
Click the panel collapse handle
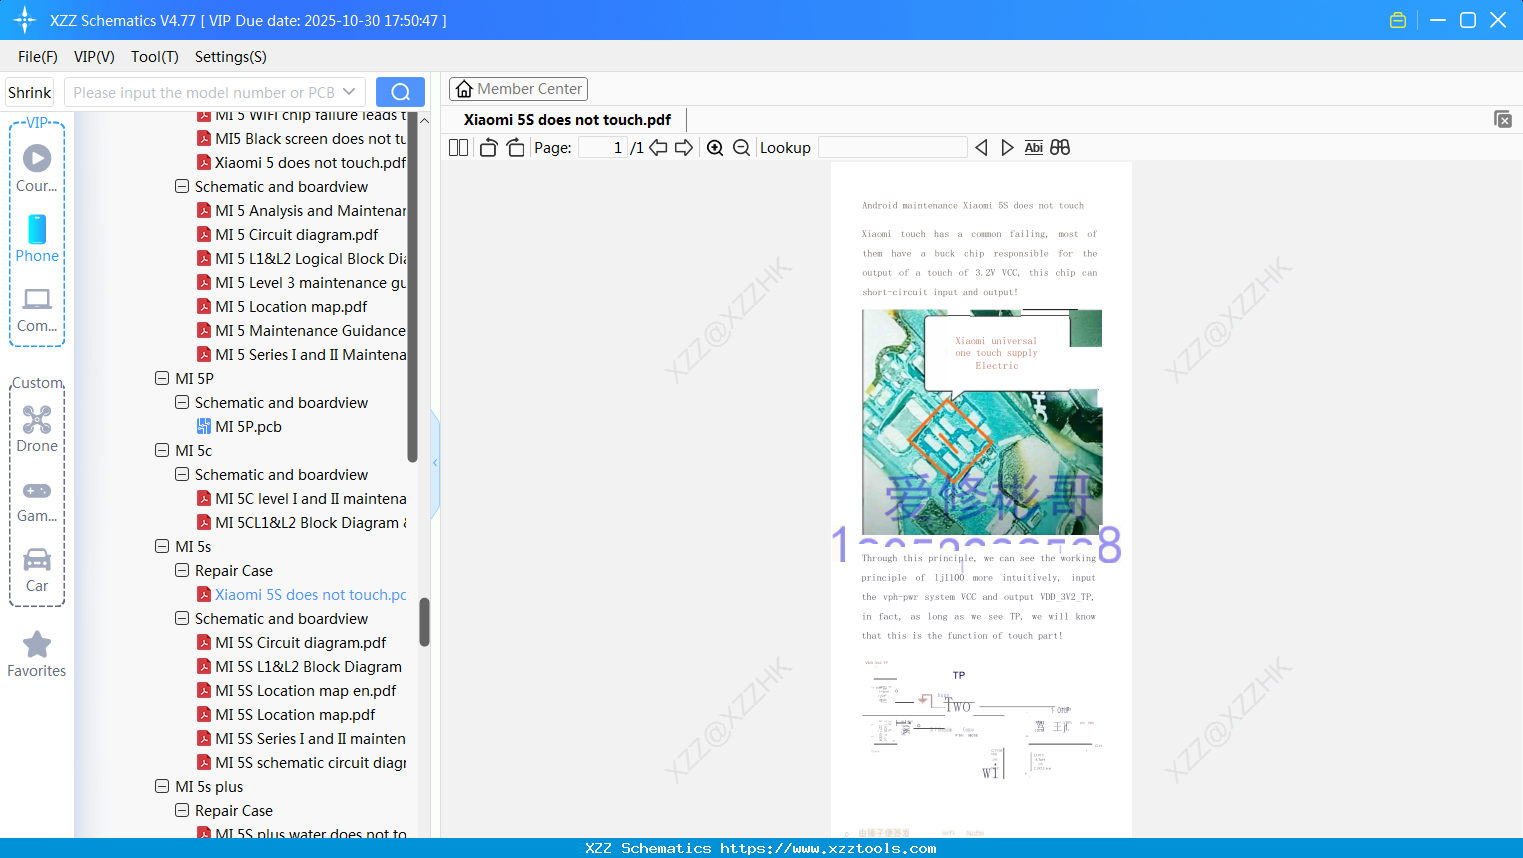435,463
